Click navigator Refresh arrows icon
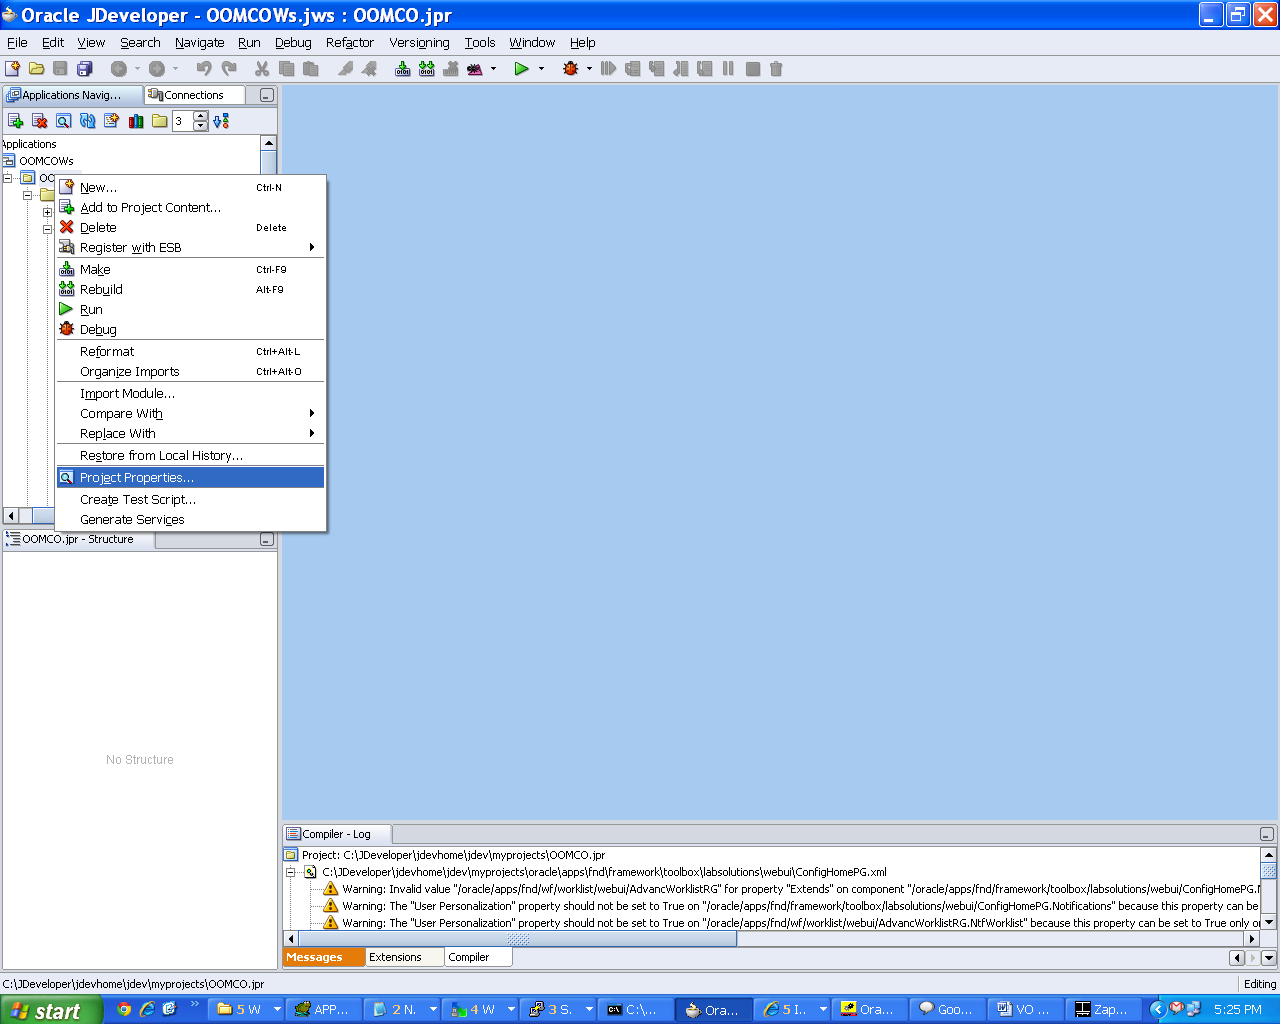1280x1024 pixels. (x=88, y=121)
